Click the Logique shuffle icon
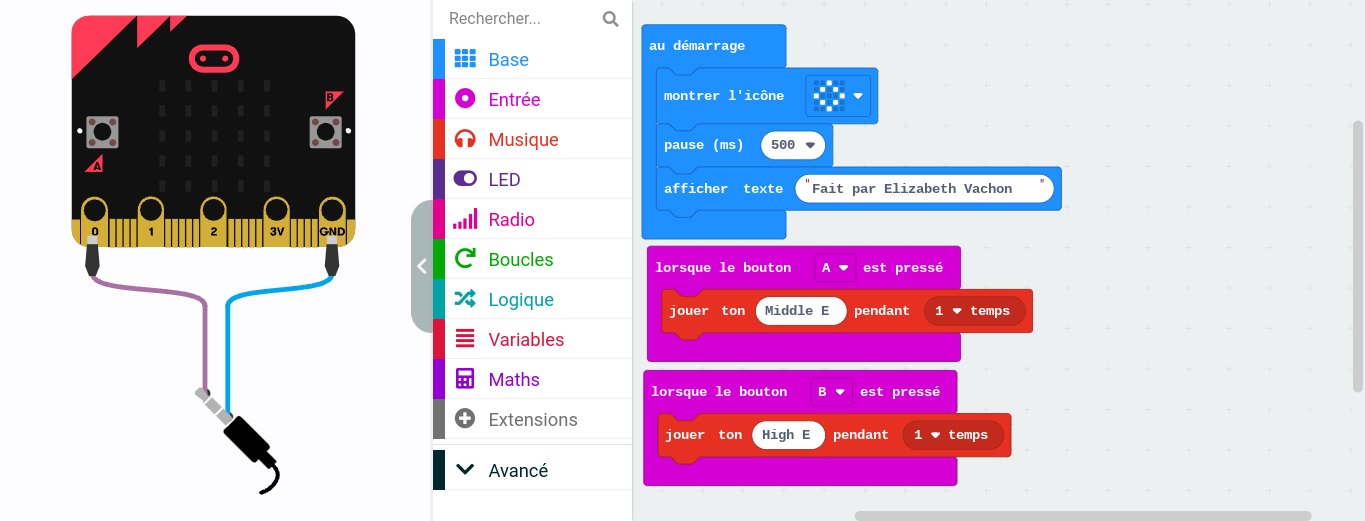This screenshot has width=1365, height=521. pyautogui.click(x=465, y=299)
